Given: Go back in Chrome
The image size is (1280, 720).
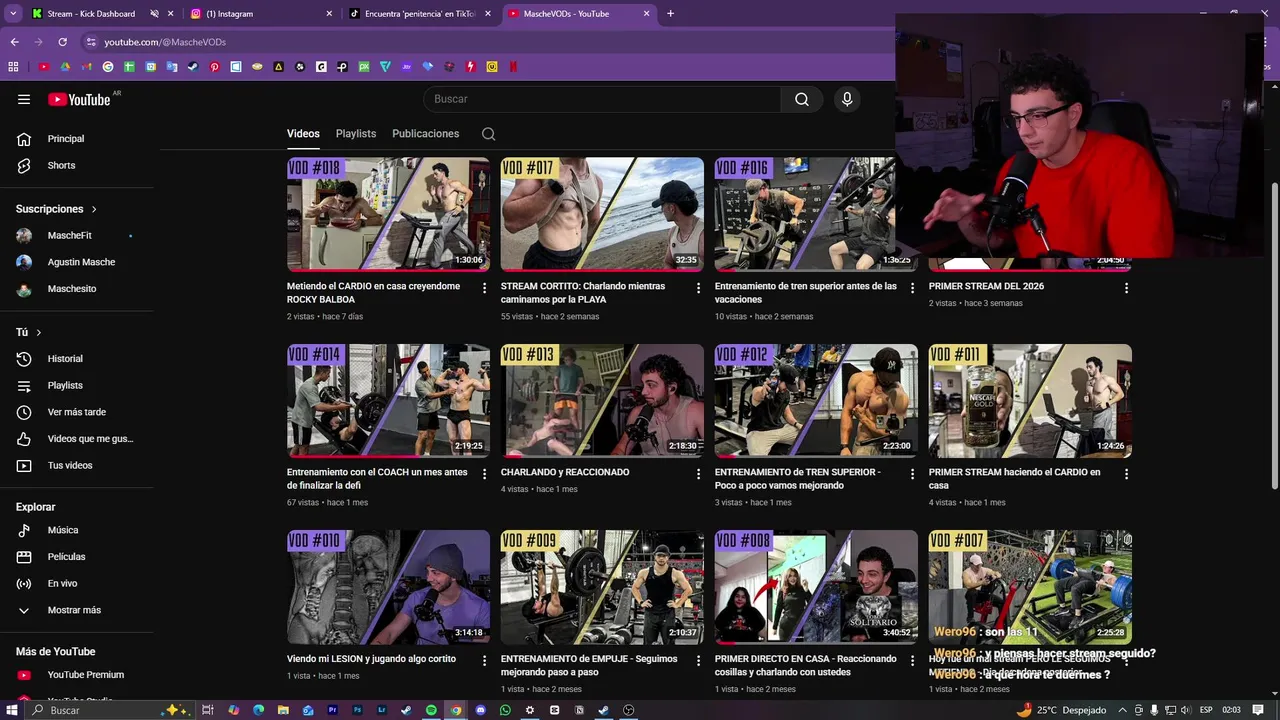Looking at the screenshot, I should click(14, 42).
